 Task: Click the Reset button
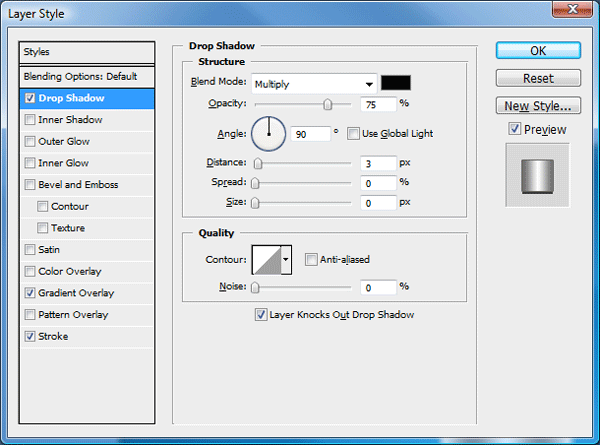tap(538, 78)
